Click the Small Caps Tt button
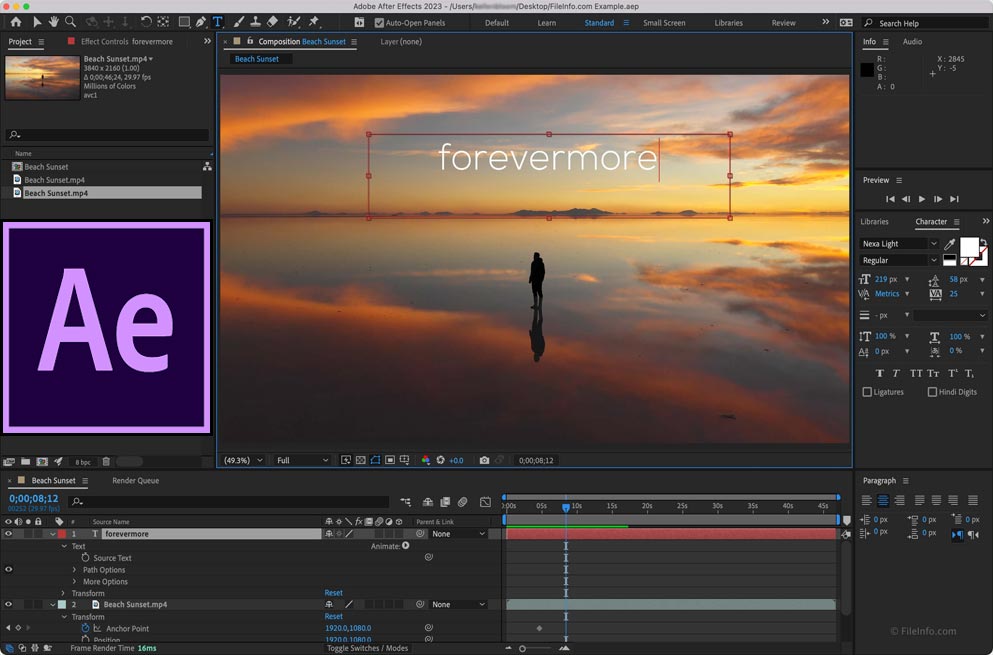 click(x=933, y=373)
